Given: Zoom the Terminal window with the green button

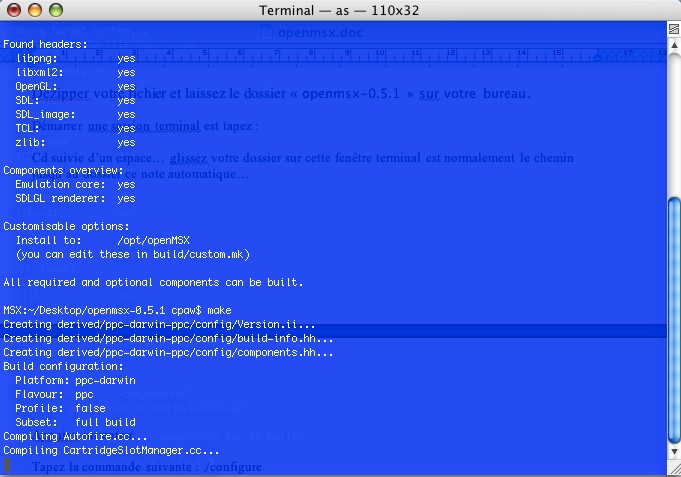Looking at the screenshot, I should pos(56,10).
